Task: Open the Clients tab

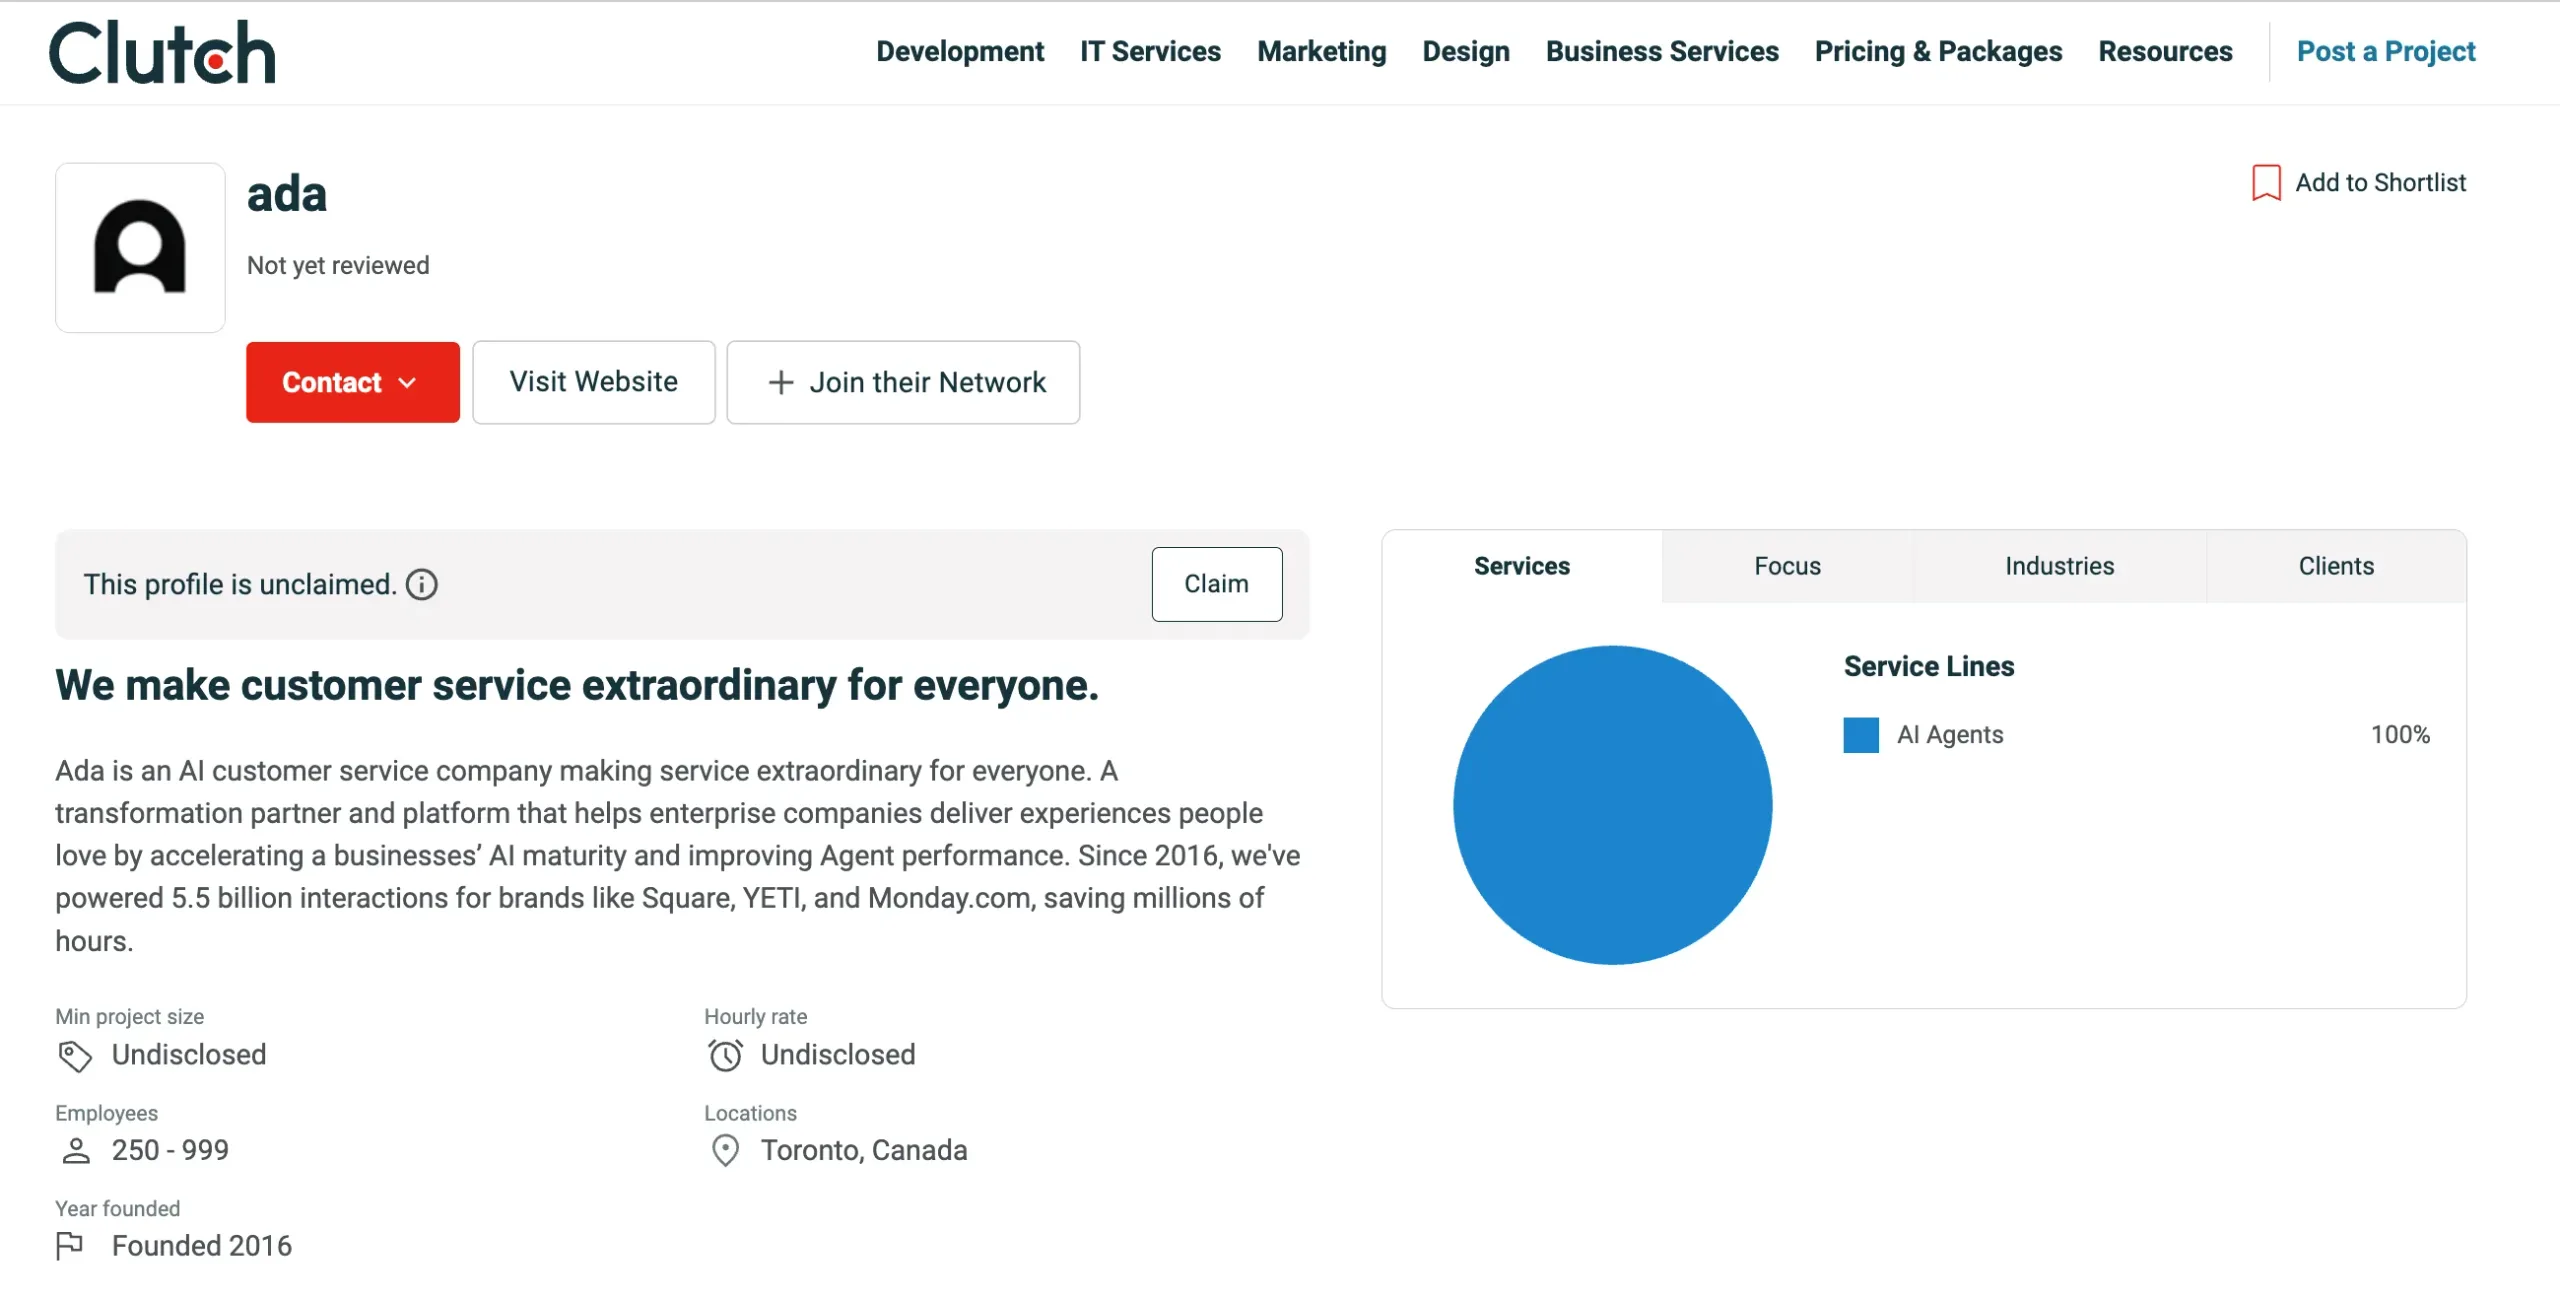Action: tap(2337, 566)
